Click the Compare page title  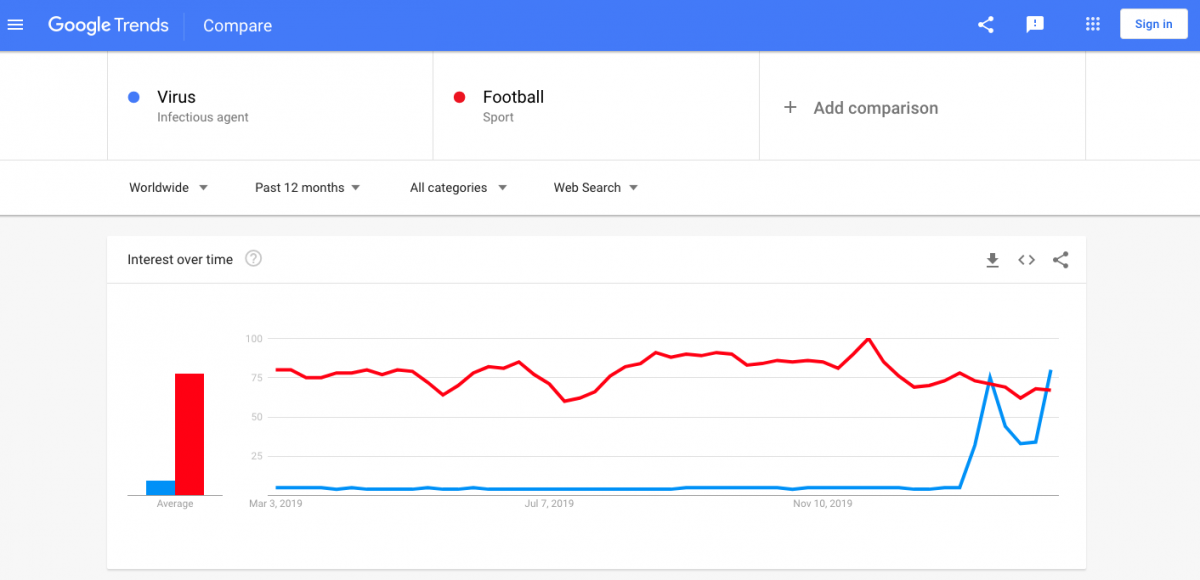[237, 26]
